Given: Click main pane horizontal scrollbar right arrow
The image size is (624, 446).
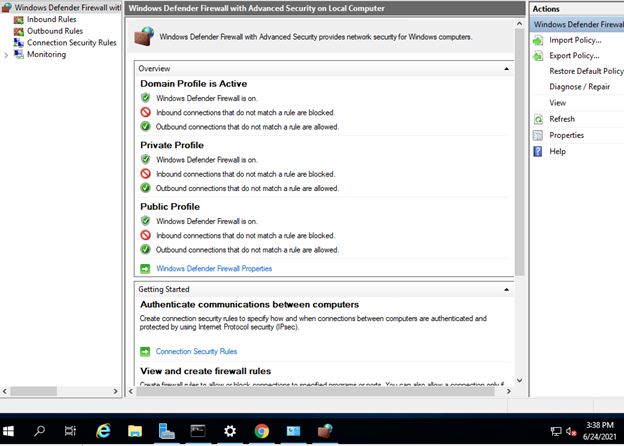Looking at the screenshot, I should point(509,391).
